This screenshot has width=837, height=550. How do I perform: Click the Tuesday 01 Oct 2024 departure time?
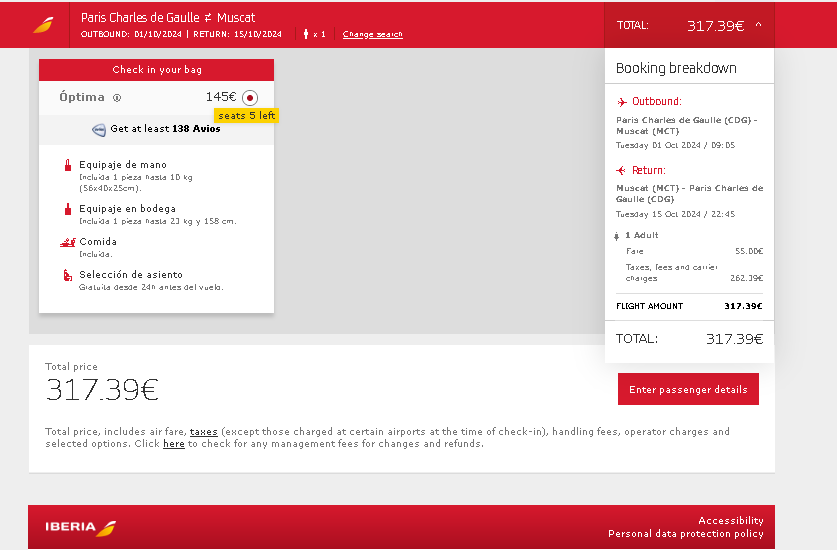(675, 145)
